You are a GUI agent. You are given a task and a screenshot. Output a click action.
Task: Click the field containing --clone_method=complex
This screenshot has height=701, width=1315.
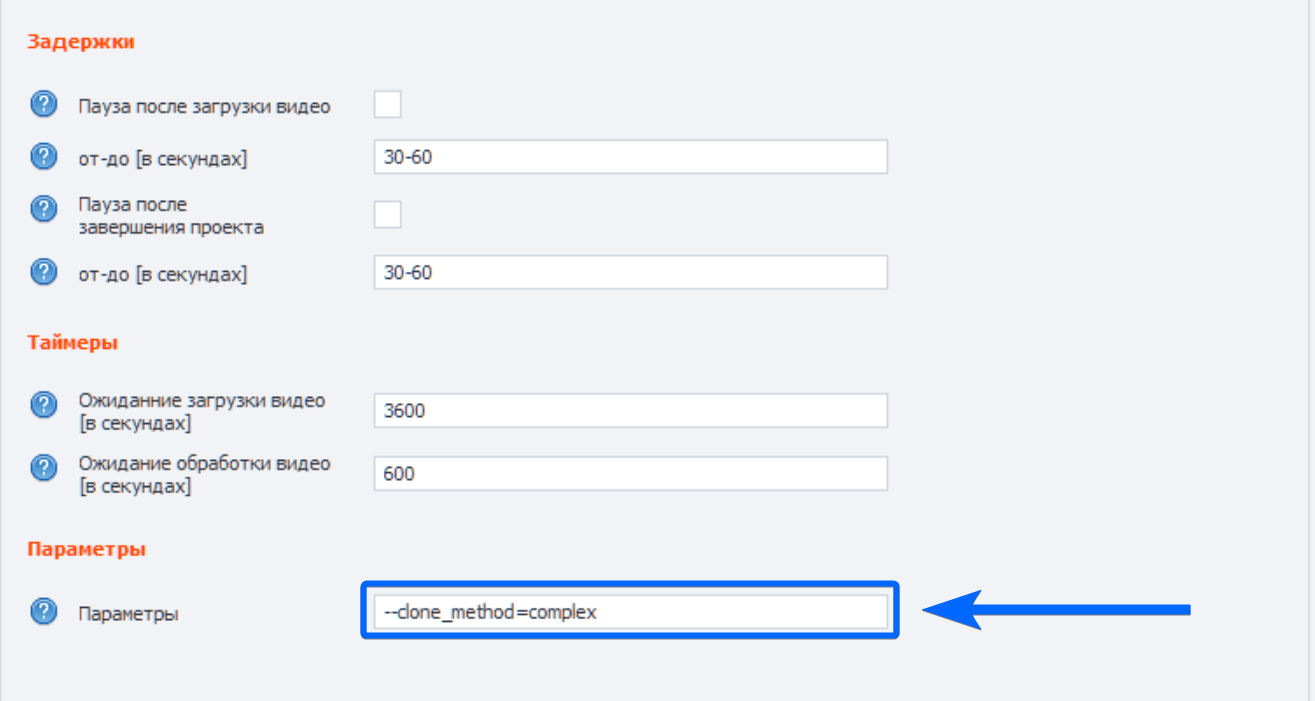pyautogui.click(x=630, y=612)
